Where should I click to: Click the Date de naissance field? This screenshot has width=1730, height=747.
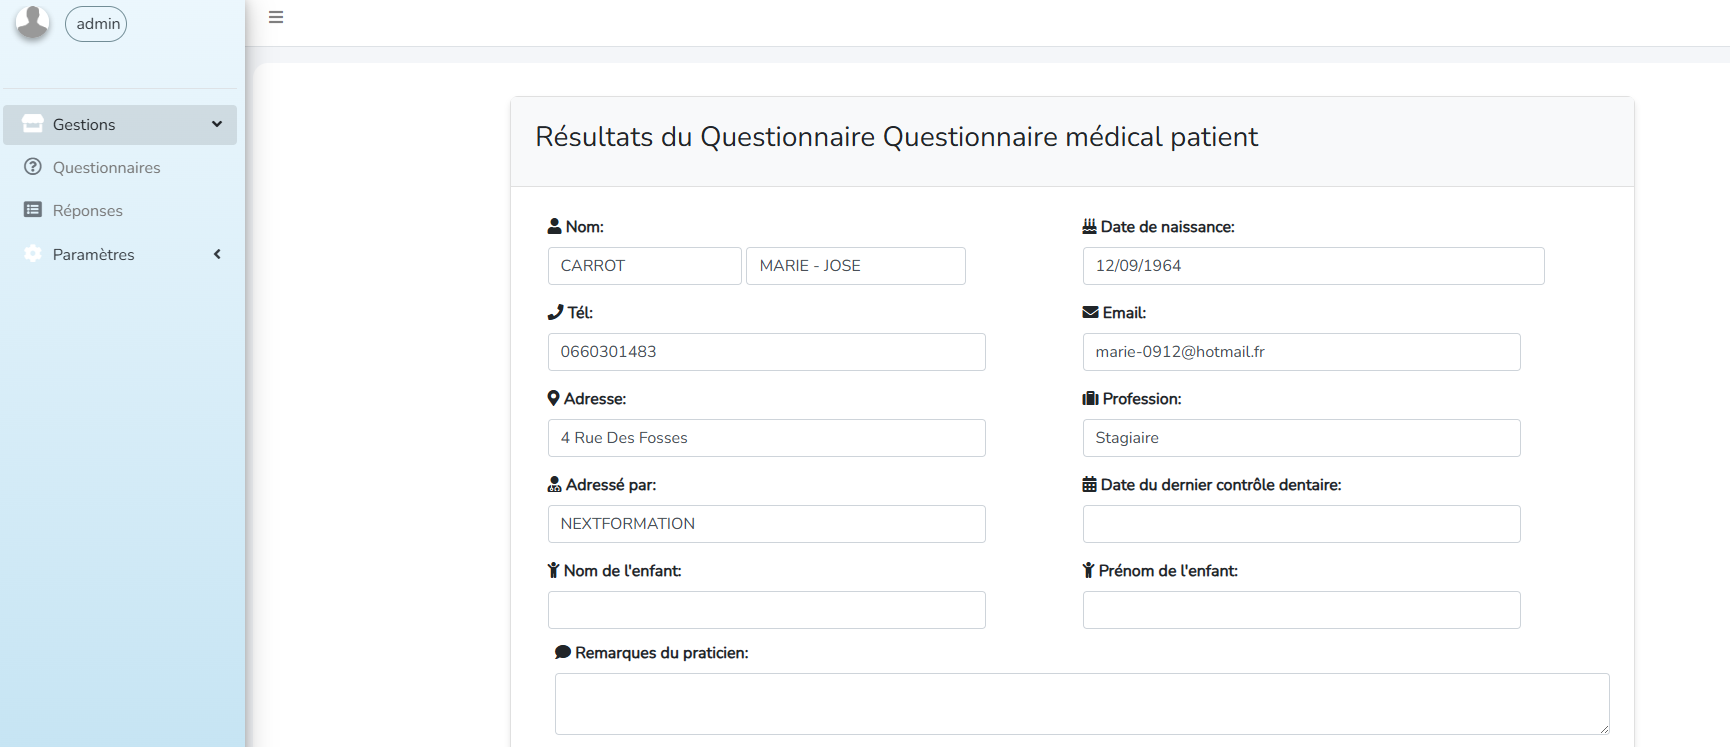[1313, 266]
